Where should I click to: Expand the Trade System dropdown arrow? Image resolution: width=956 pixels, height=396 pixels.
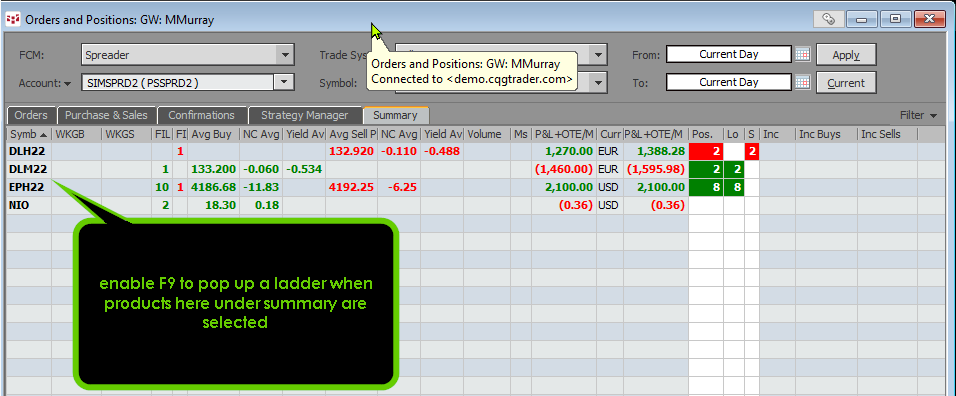click(598, 55)
